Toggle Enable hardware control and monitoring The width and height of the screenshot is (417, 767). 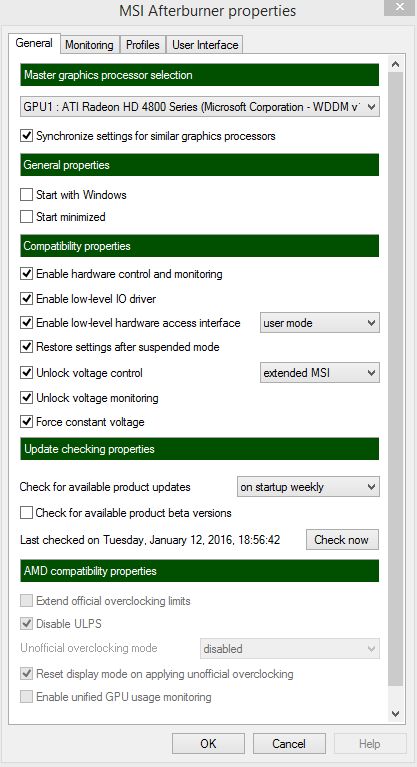[x=26, y=274]
